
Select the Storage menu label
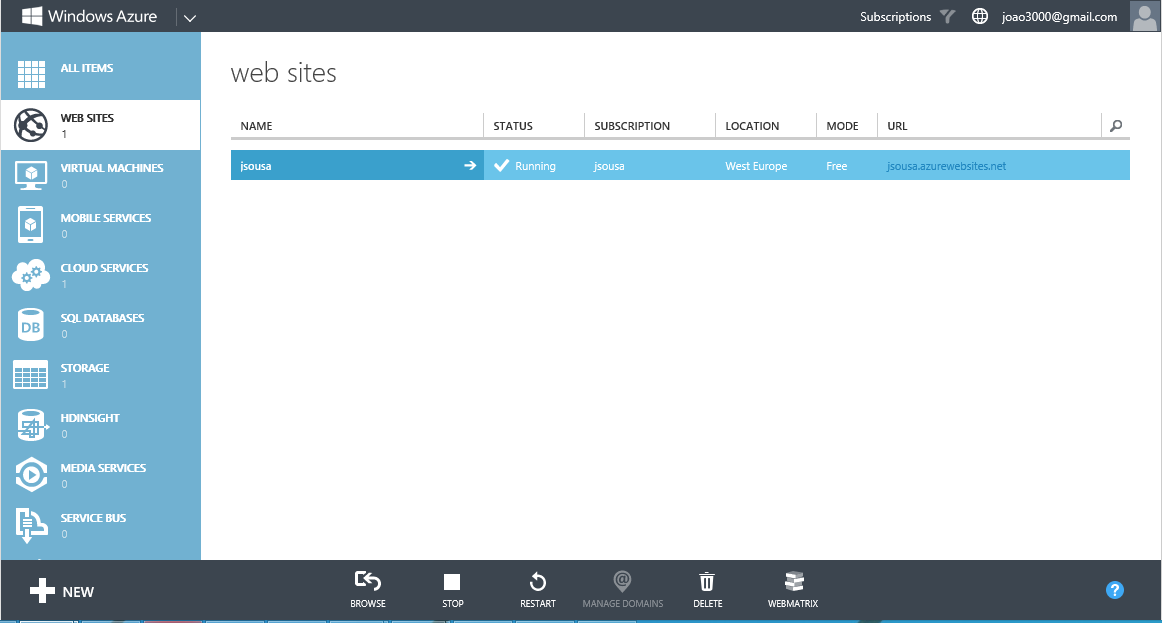(x=85, y=368)
